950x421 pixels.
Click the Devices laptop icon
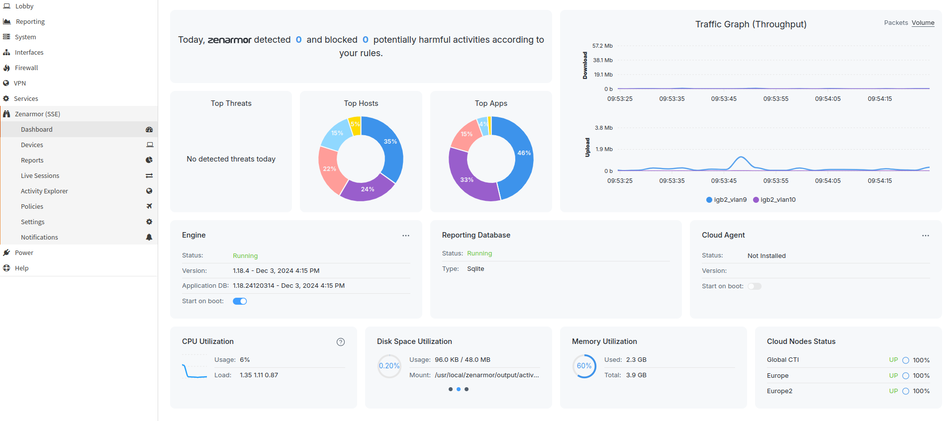point(149,145)
